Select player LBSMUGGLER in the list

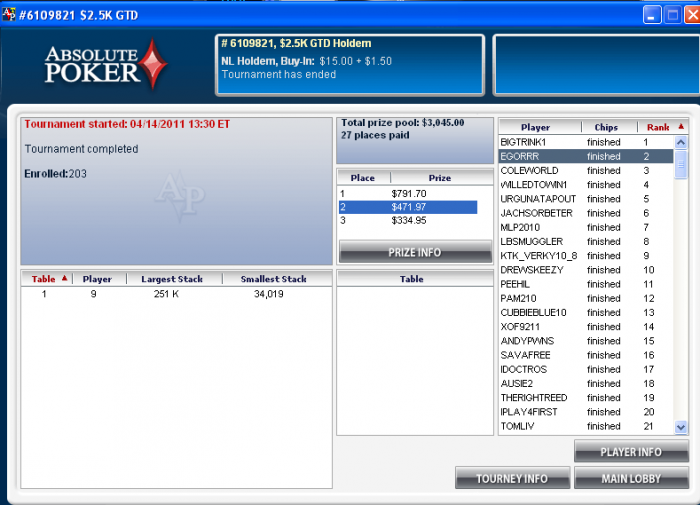click(x=586, y=242)
